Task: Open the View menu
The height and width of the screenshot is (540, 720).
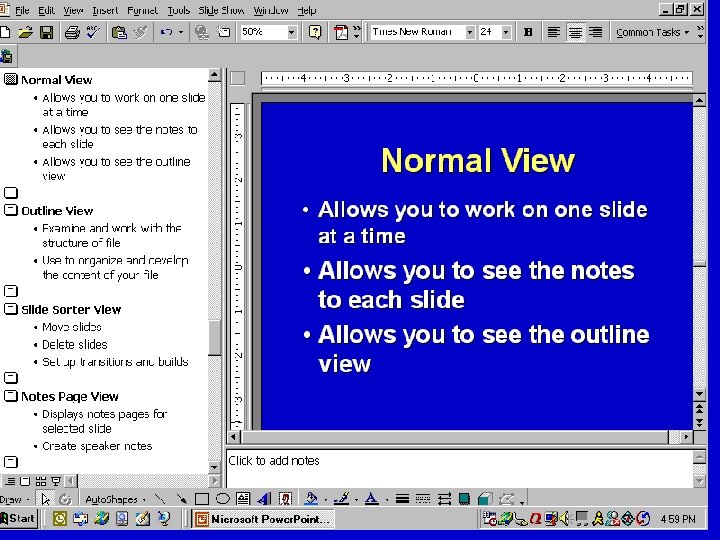Action: 73,10
